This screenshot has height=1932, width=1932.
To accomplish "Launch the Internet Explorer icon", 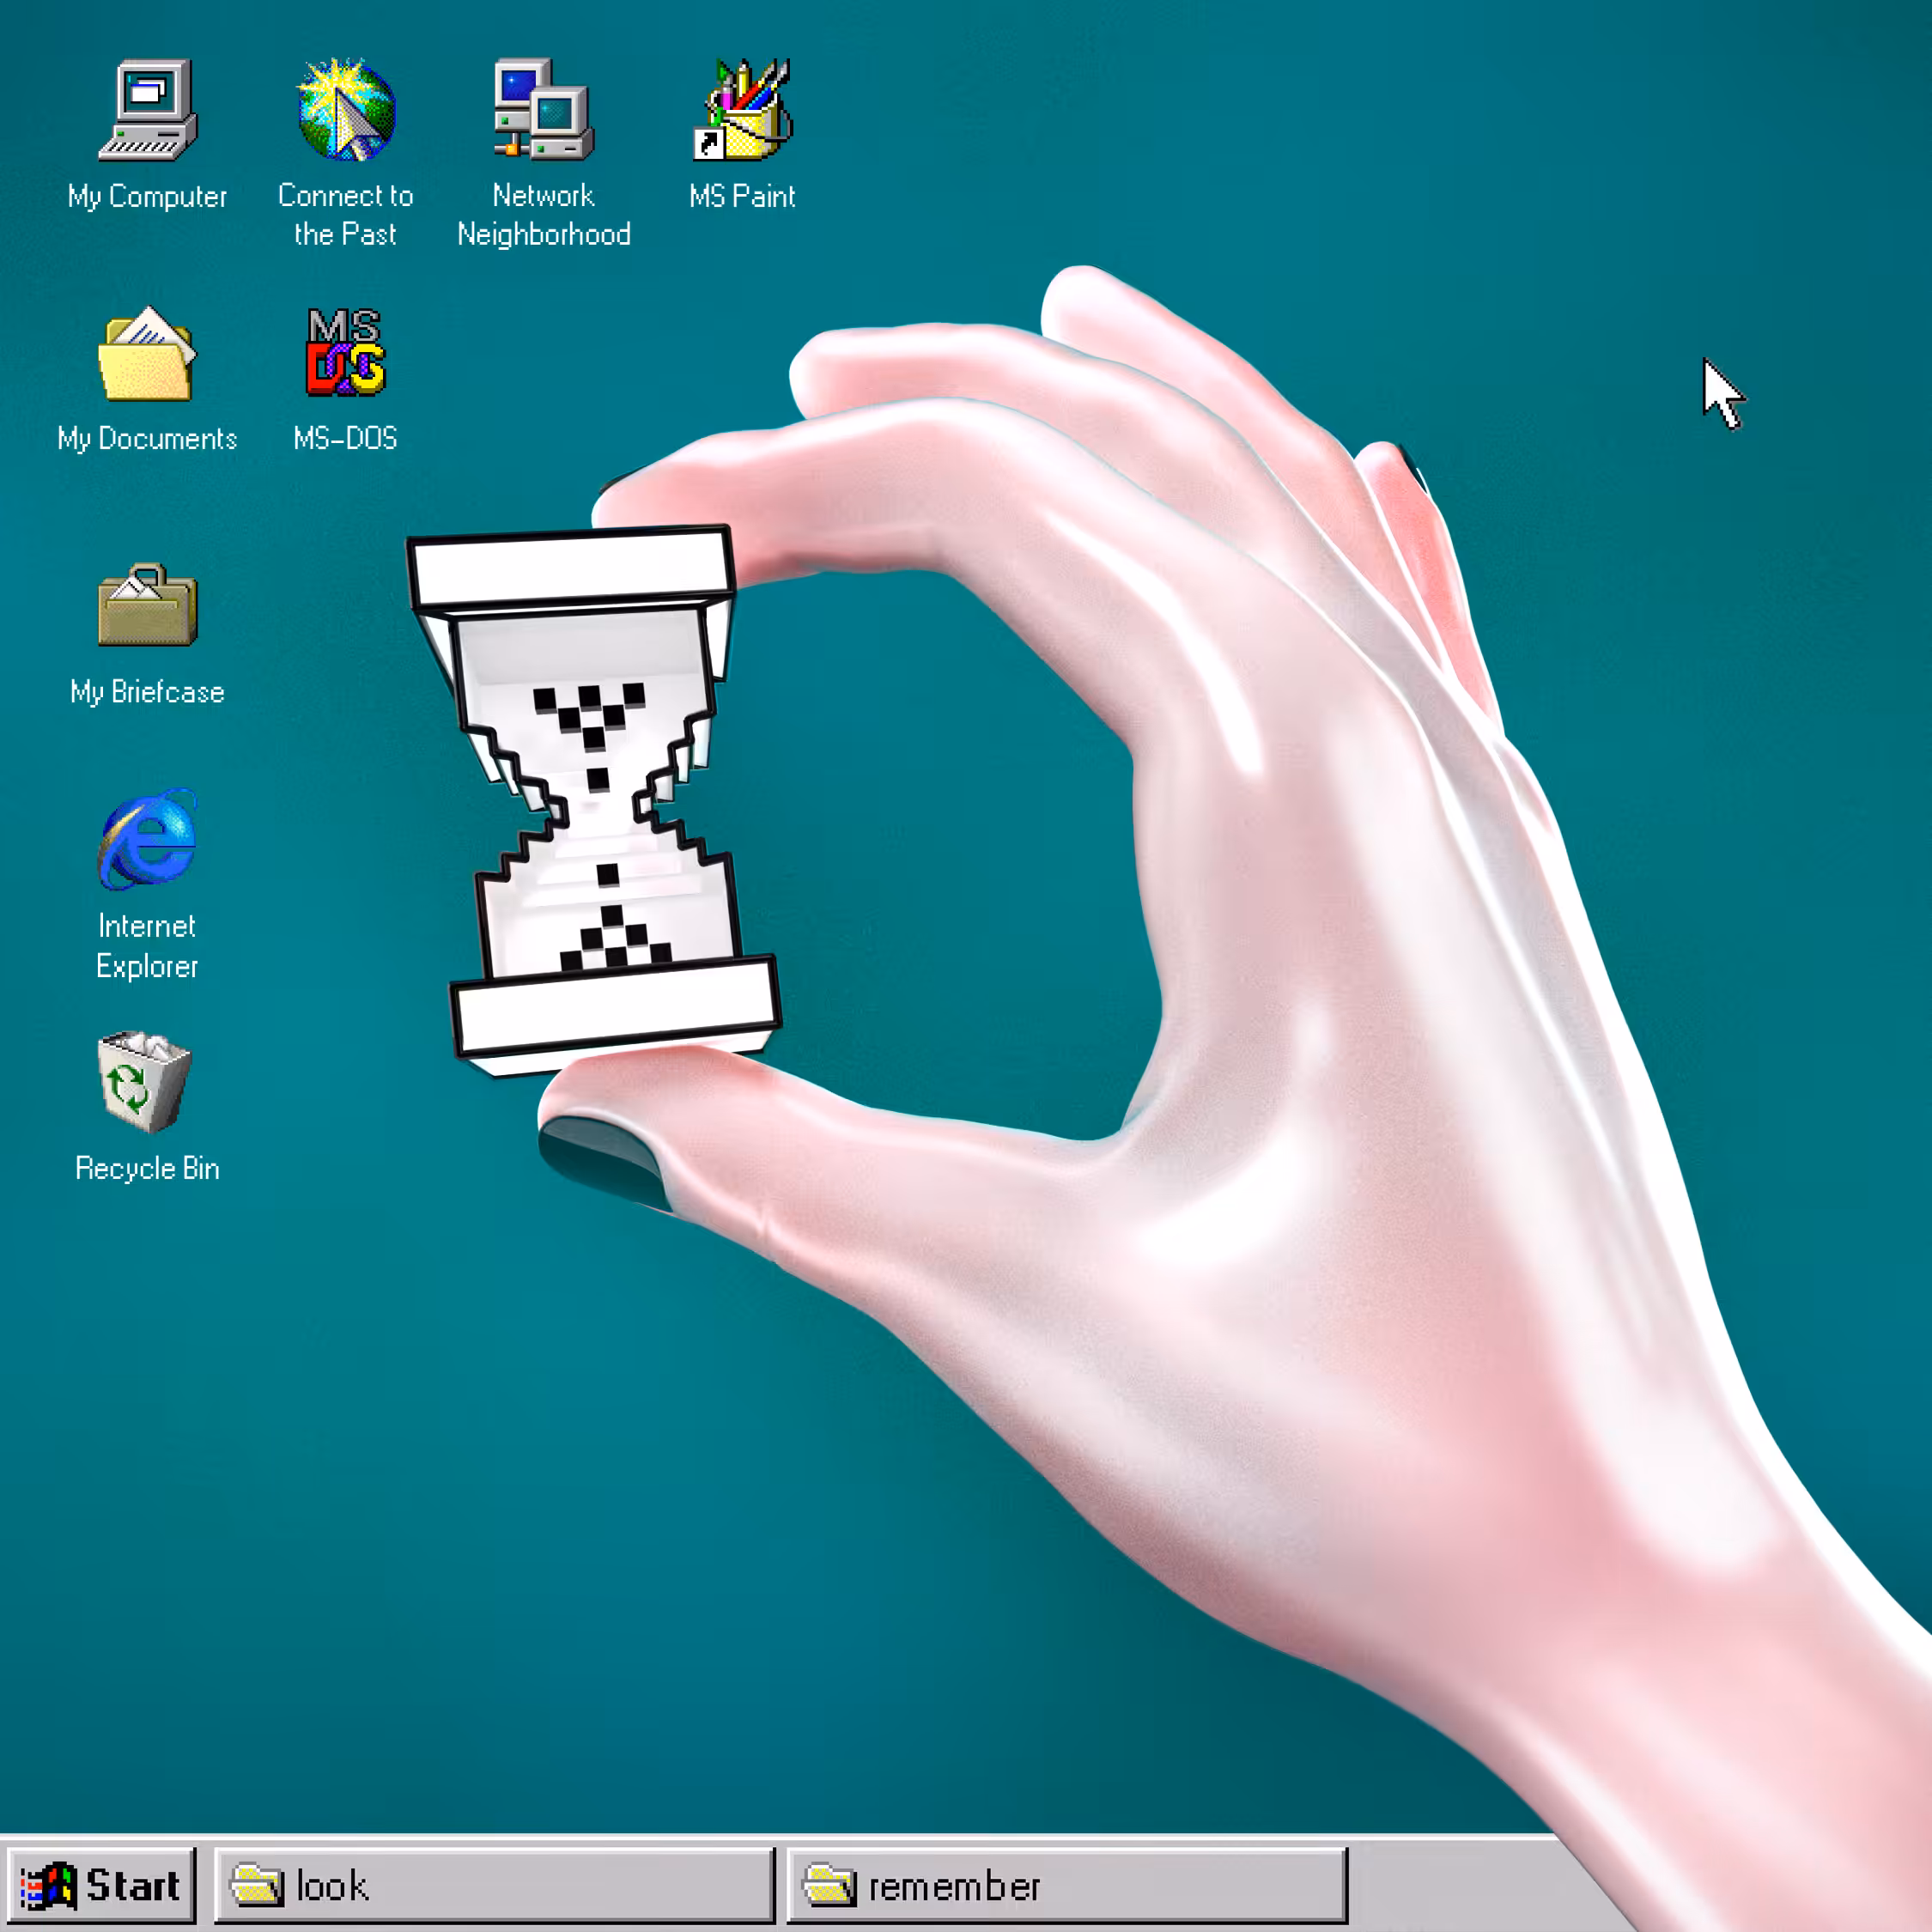I will [x=148, y=838].
